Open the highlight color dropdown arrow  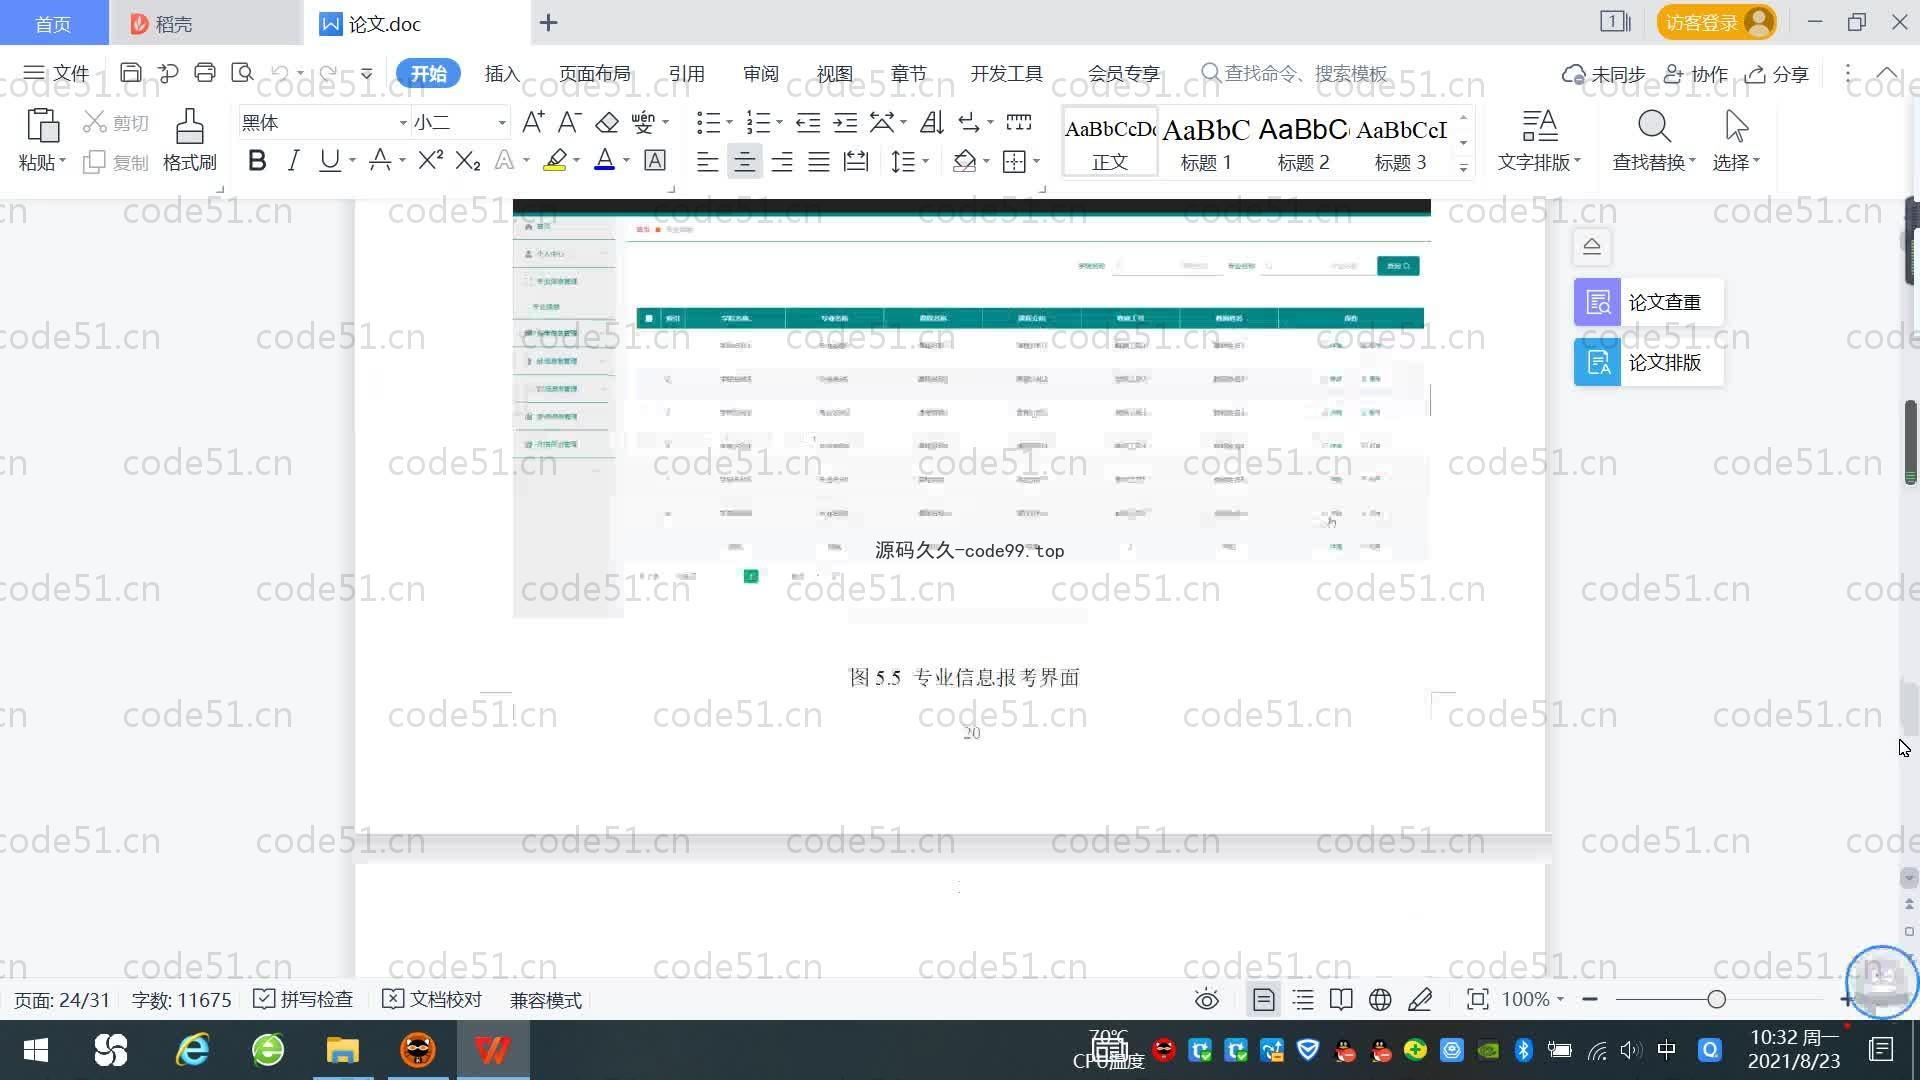[x=577, y=161]
